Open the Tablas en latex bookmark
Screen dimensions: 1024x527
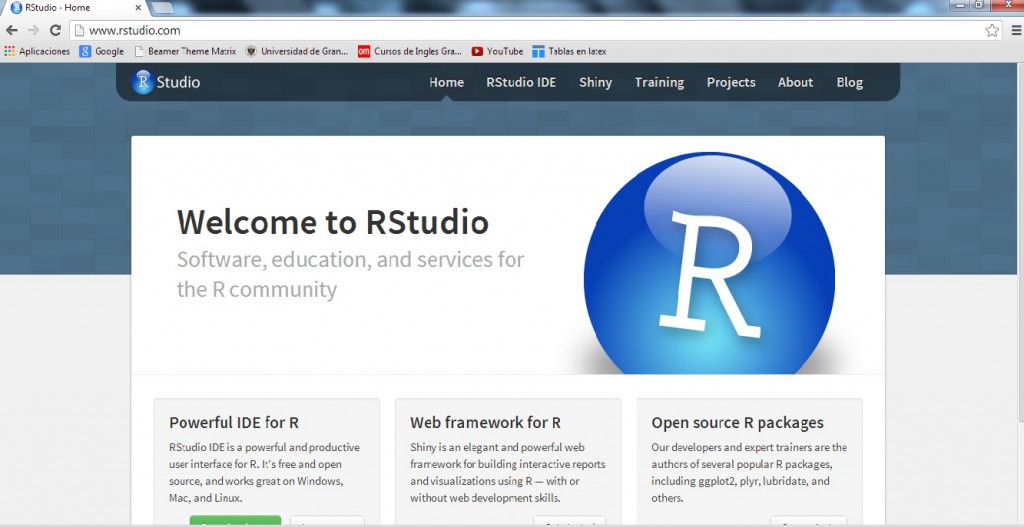tap(569, 51)
